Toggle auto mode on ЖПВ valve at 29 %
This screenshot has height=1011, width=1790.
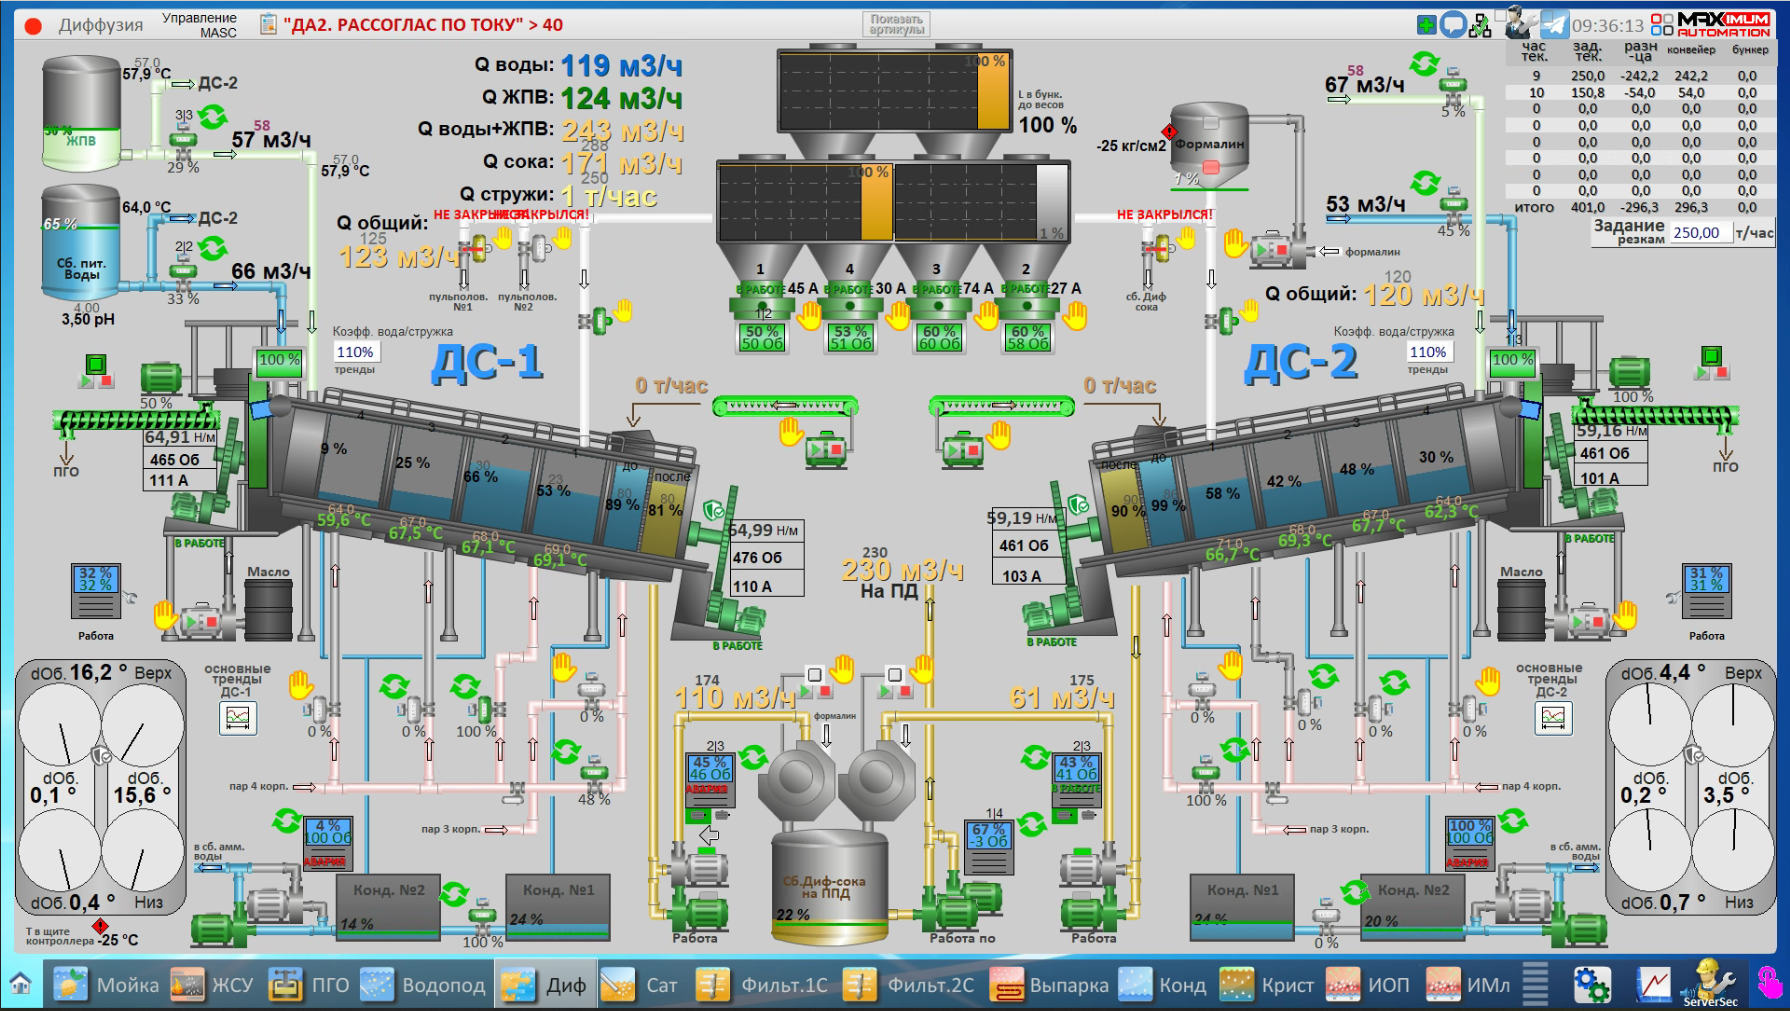click(212, 117)
